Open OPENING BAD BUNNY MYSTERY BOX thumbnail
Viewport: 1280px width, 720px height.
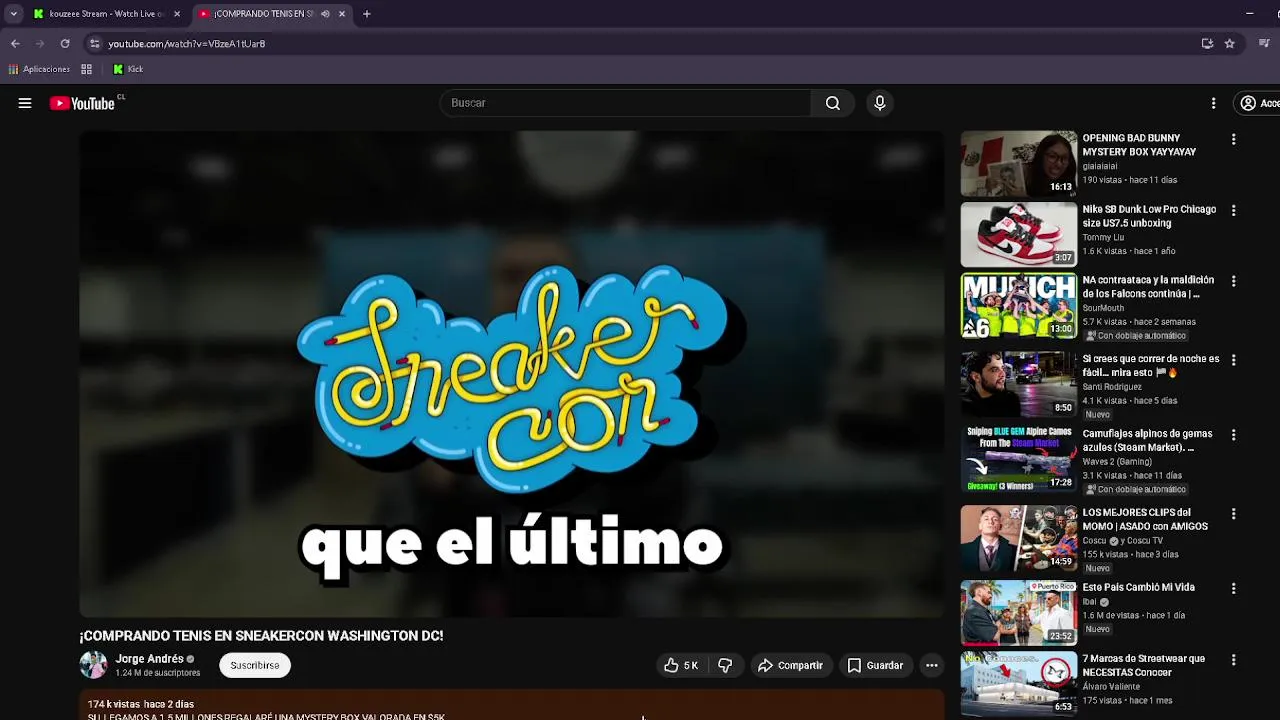pos(1018,163)
